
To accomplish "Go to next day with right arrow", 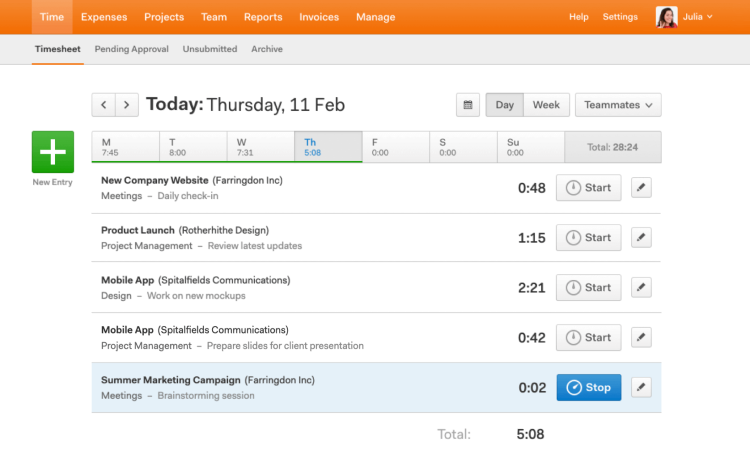I will point(127,105).
